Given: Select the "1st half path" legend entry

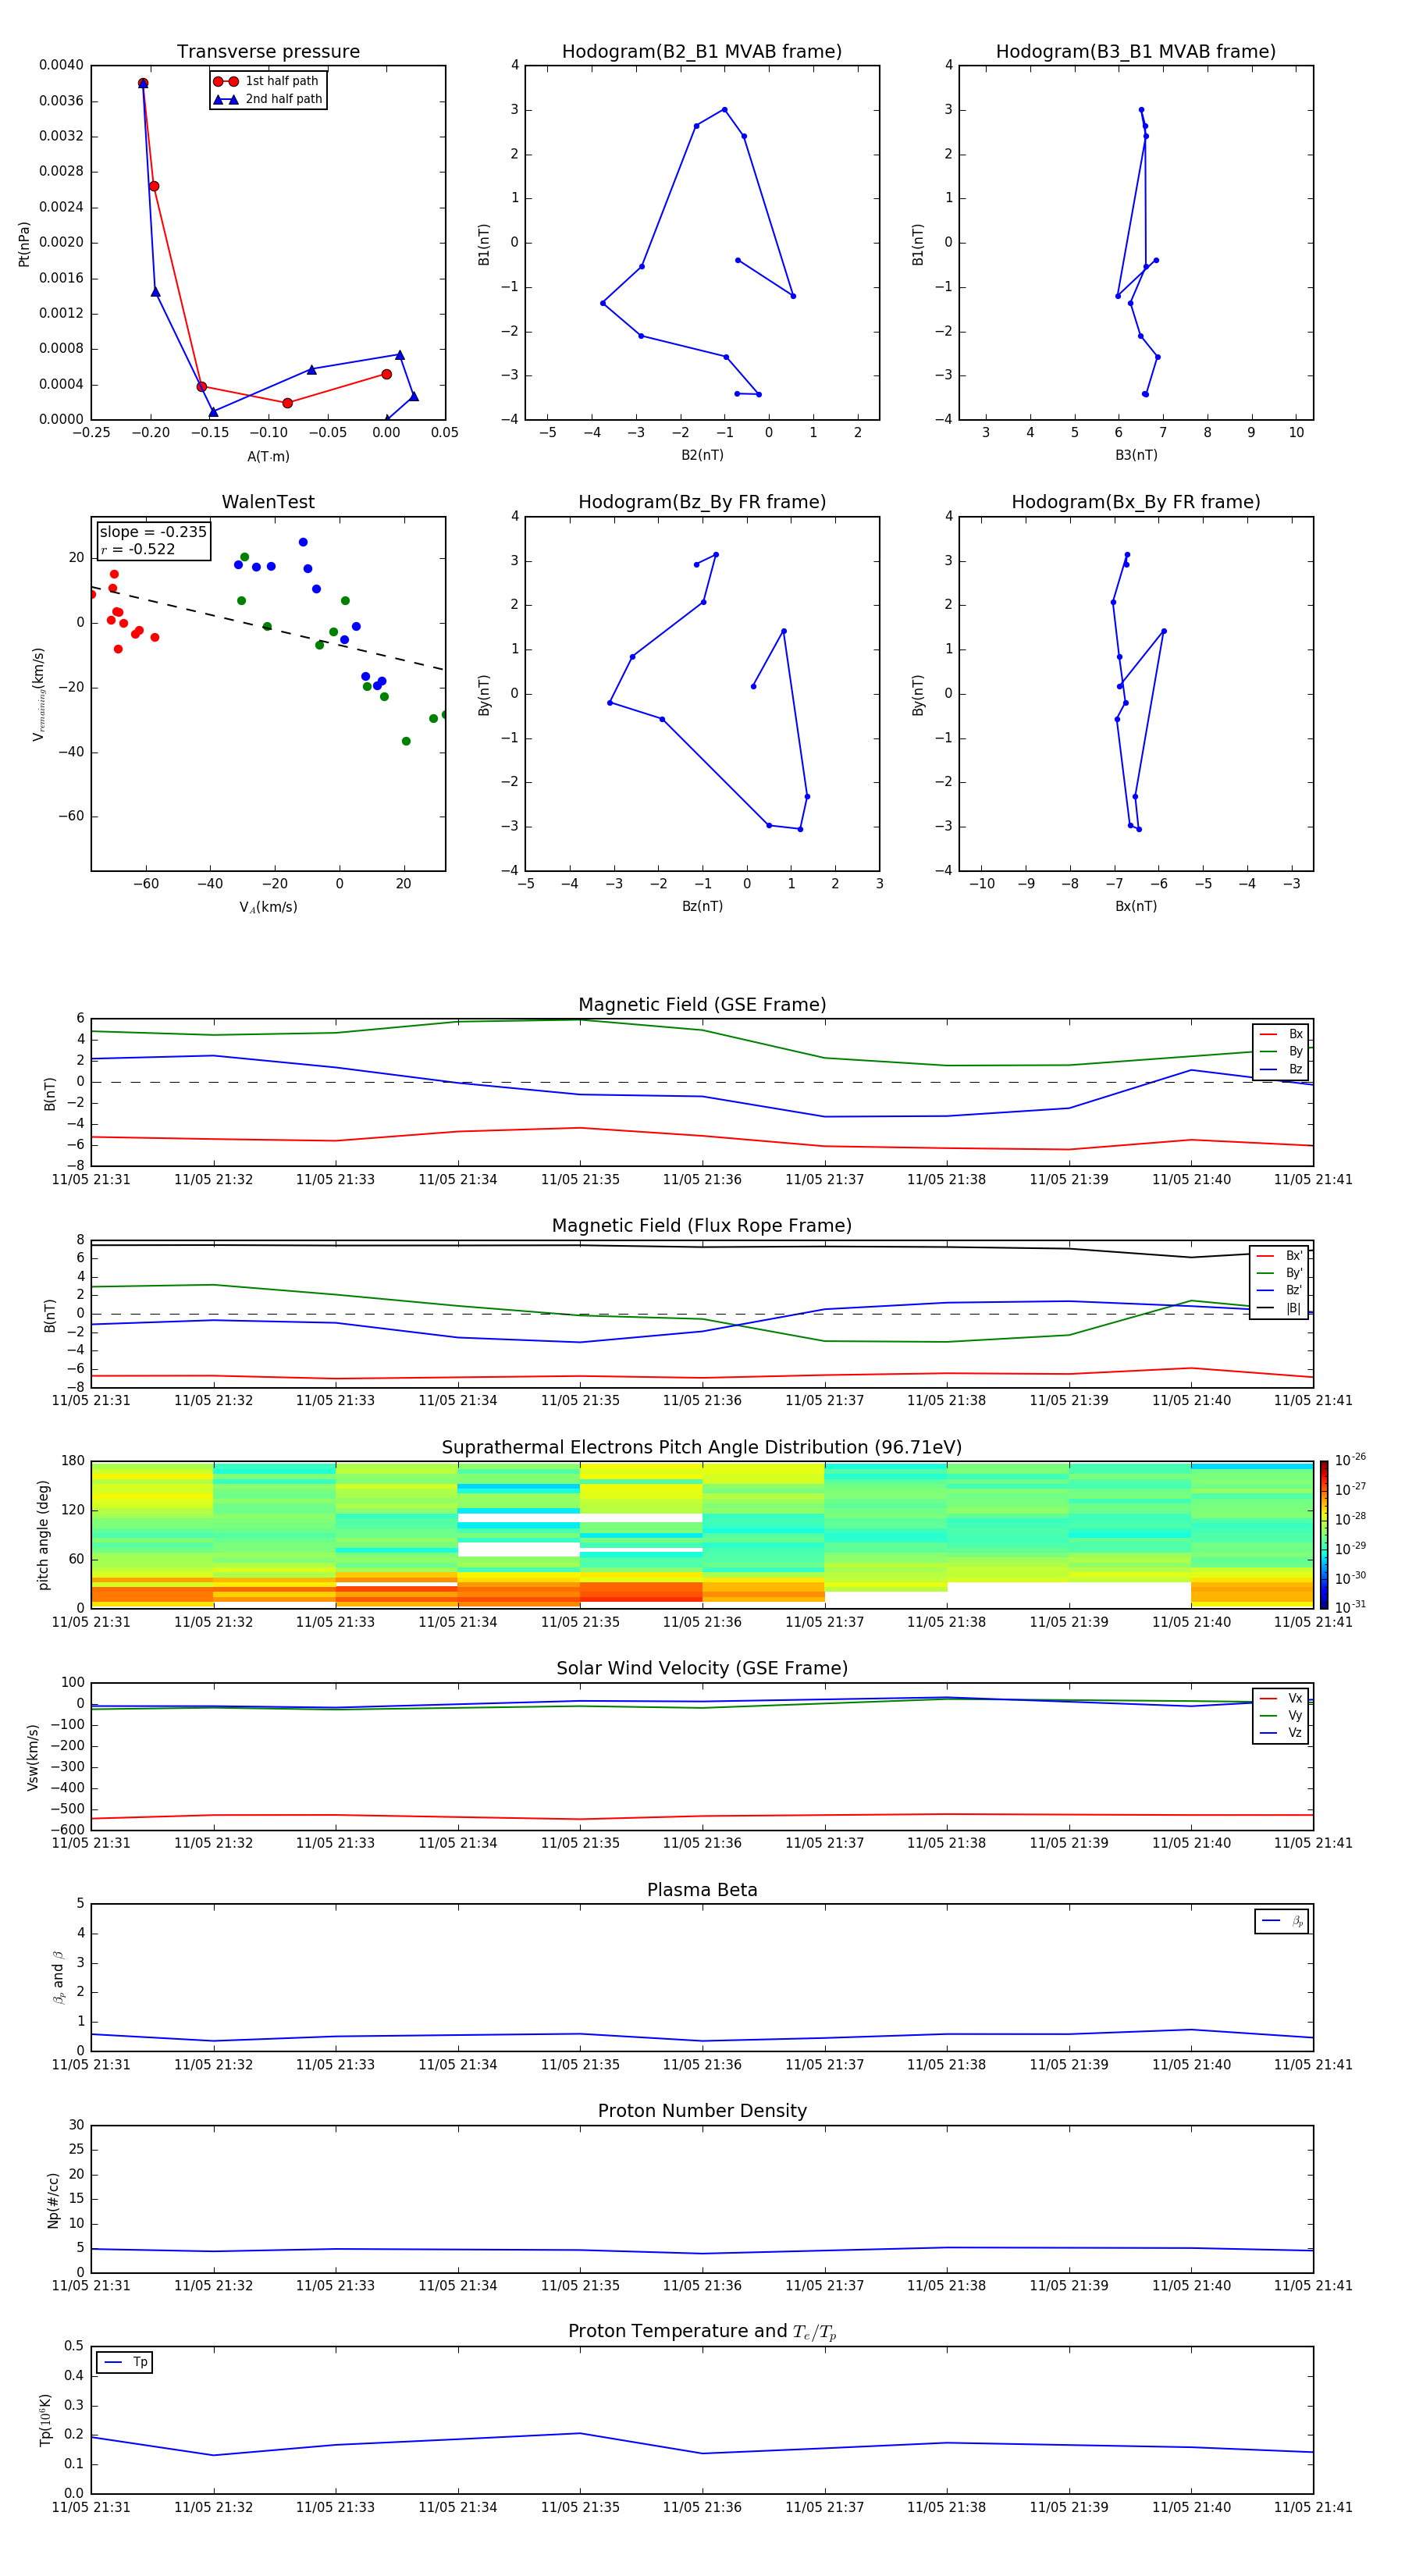Looking at the screenshot, I should tap(266, 81).
